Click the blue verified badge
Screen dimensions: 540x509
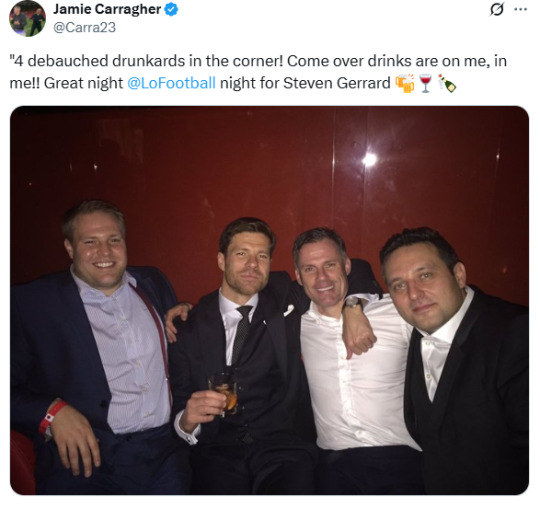(x=171, y=9)
